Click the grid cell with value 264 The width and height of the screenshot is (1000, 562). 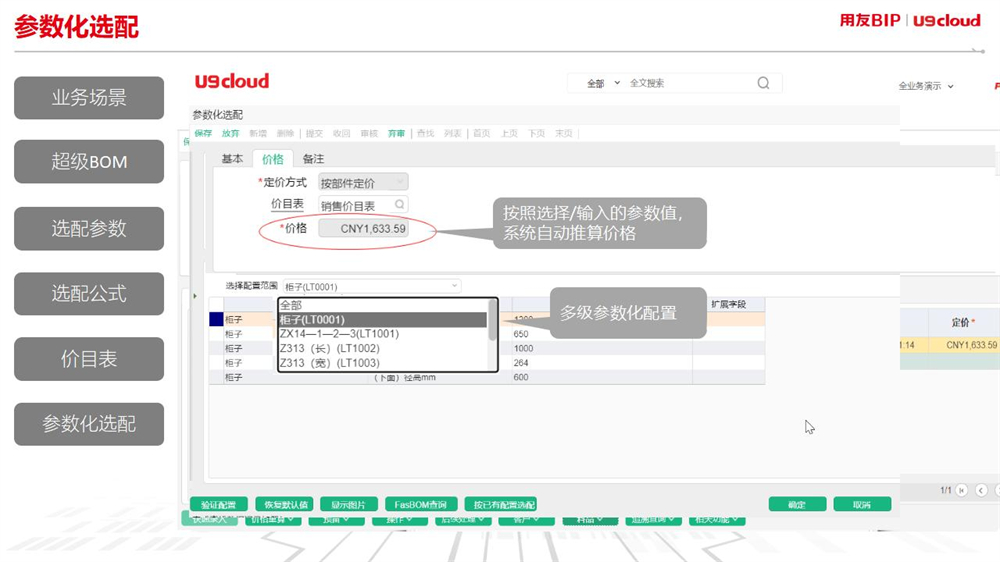pyautogui.click(x=601, y=362)
